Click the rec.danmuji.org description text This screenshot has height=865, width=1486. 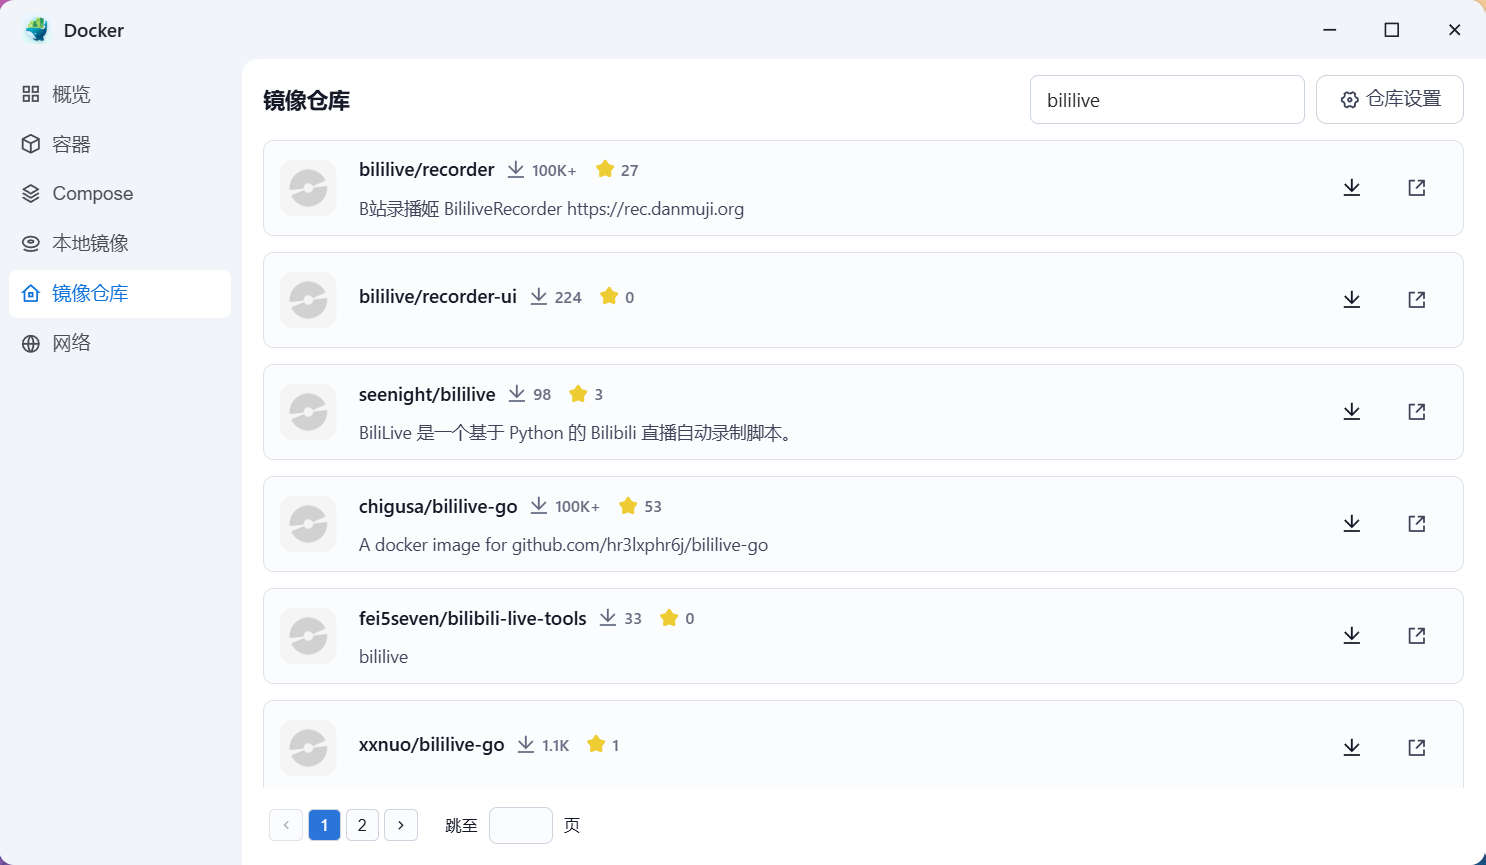click(x=551, y=209)
